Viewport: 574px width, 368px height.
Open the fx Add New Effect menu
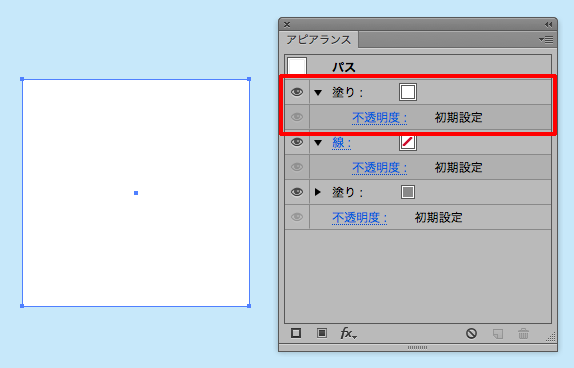tap(348, 333)
